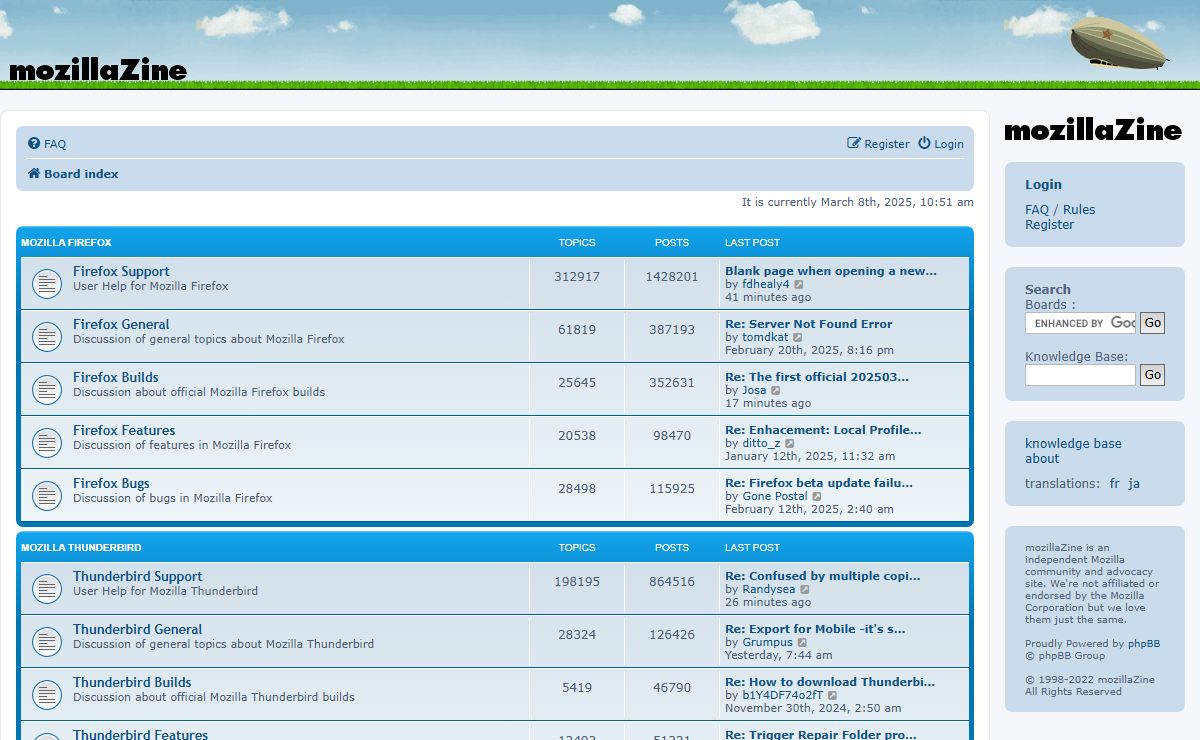View latest post icon next to ditto_z
The width and height of the screenshot is (1200, 740).
coord(790,444)
